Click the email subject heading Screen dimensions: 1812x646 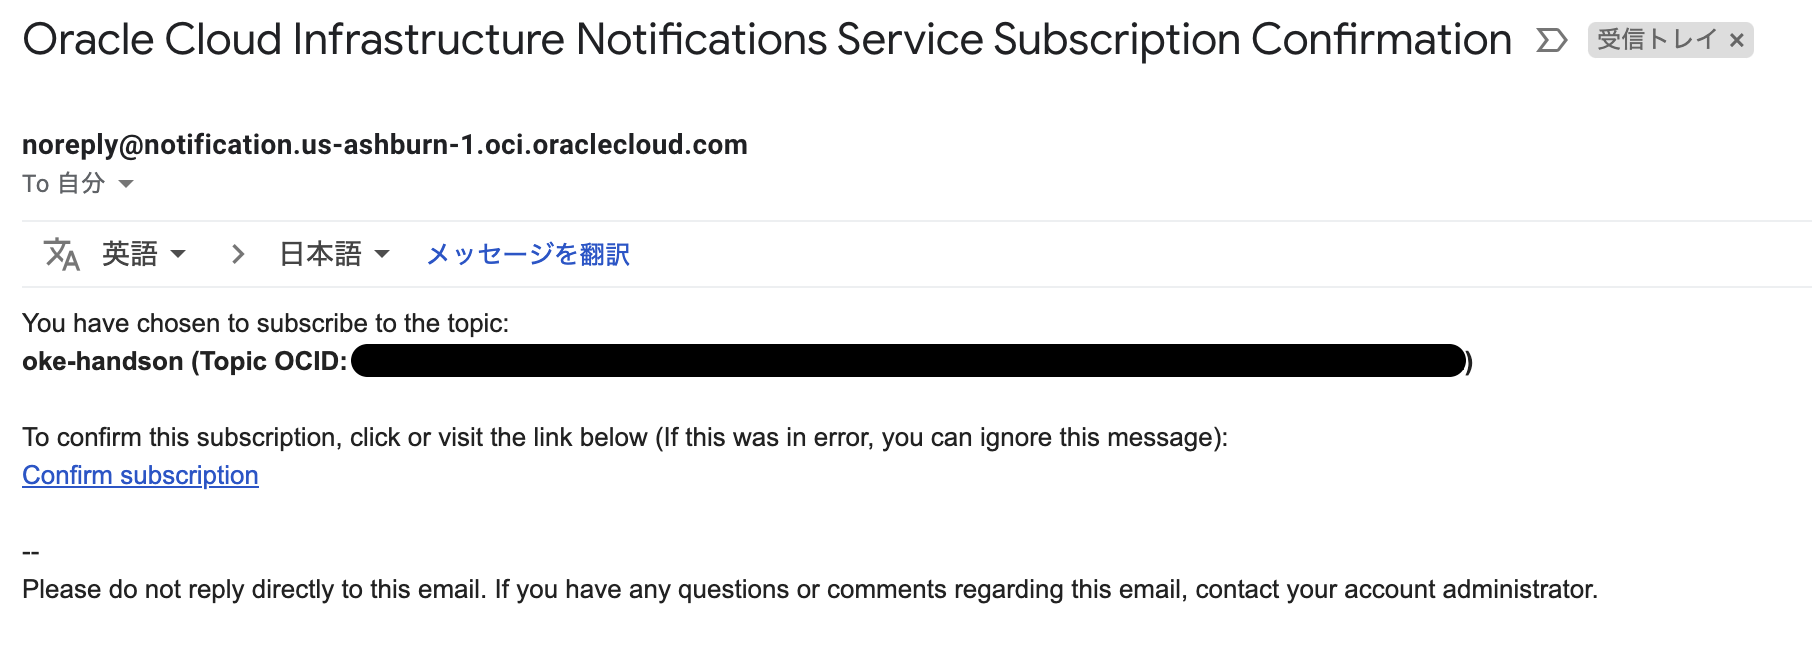[x=766, y=40]
